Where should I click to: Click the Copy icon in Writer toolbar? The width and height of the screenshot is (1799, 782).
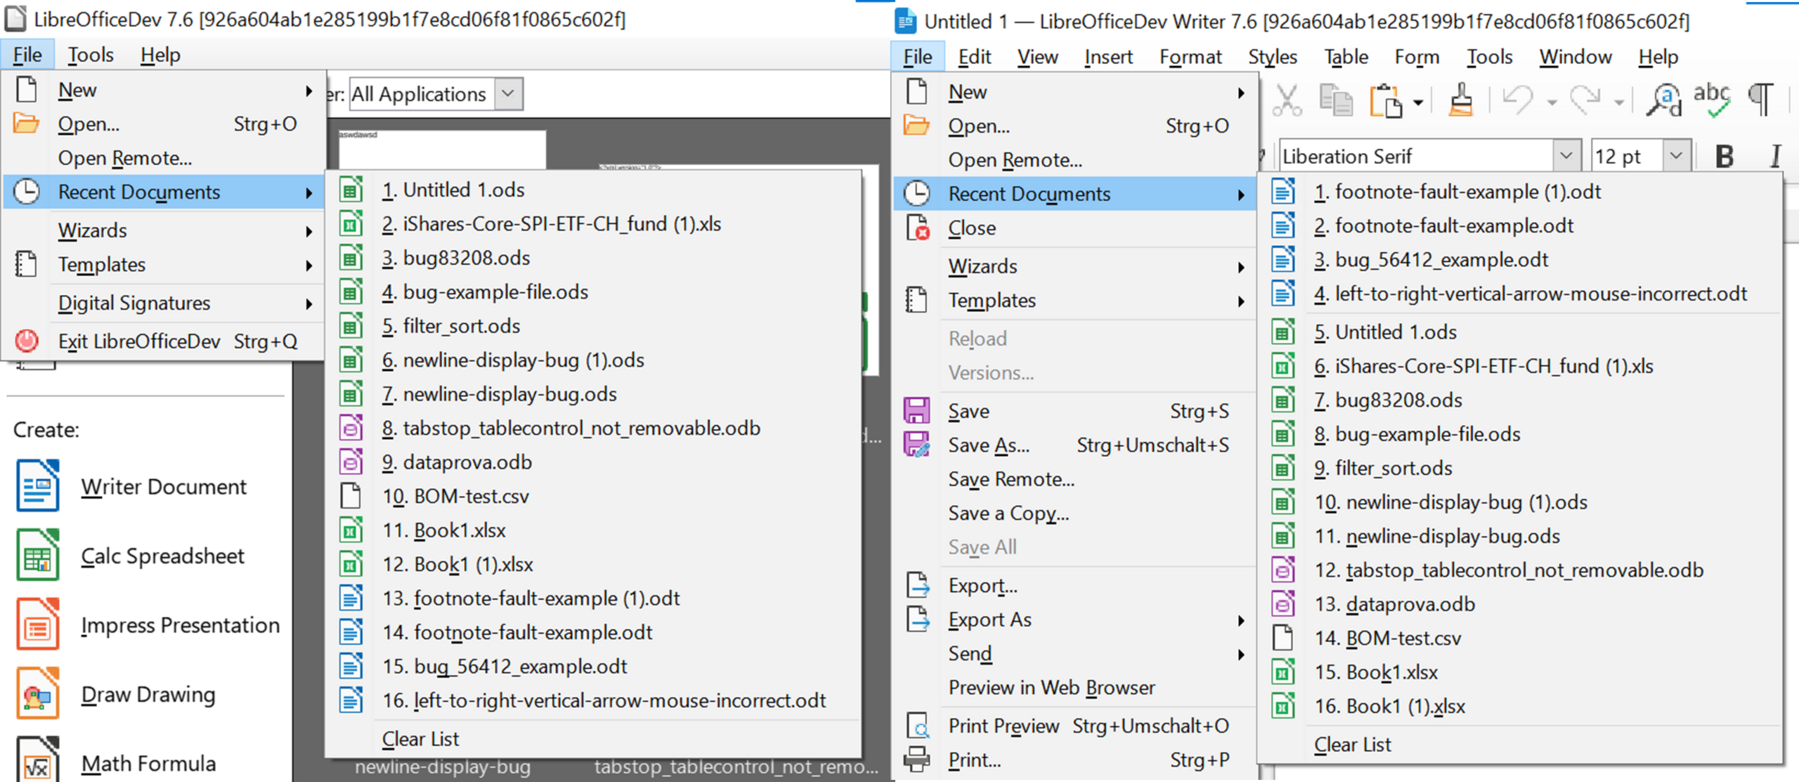[1335, 100]
